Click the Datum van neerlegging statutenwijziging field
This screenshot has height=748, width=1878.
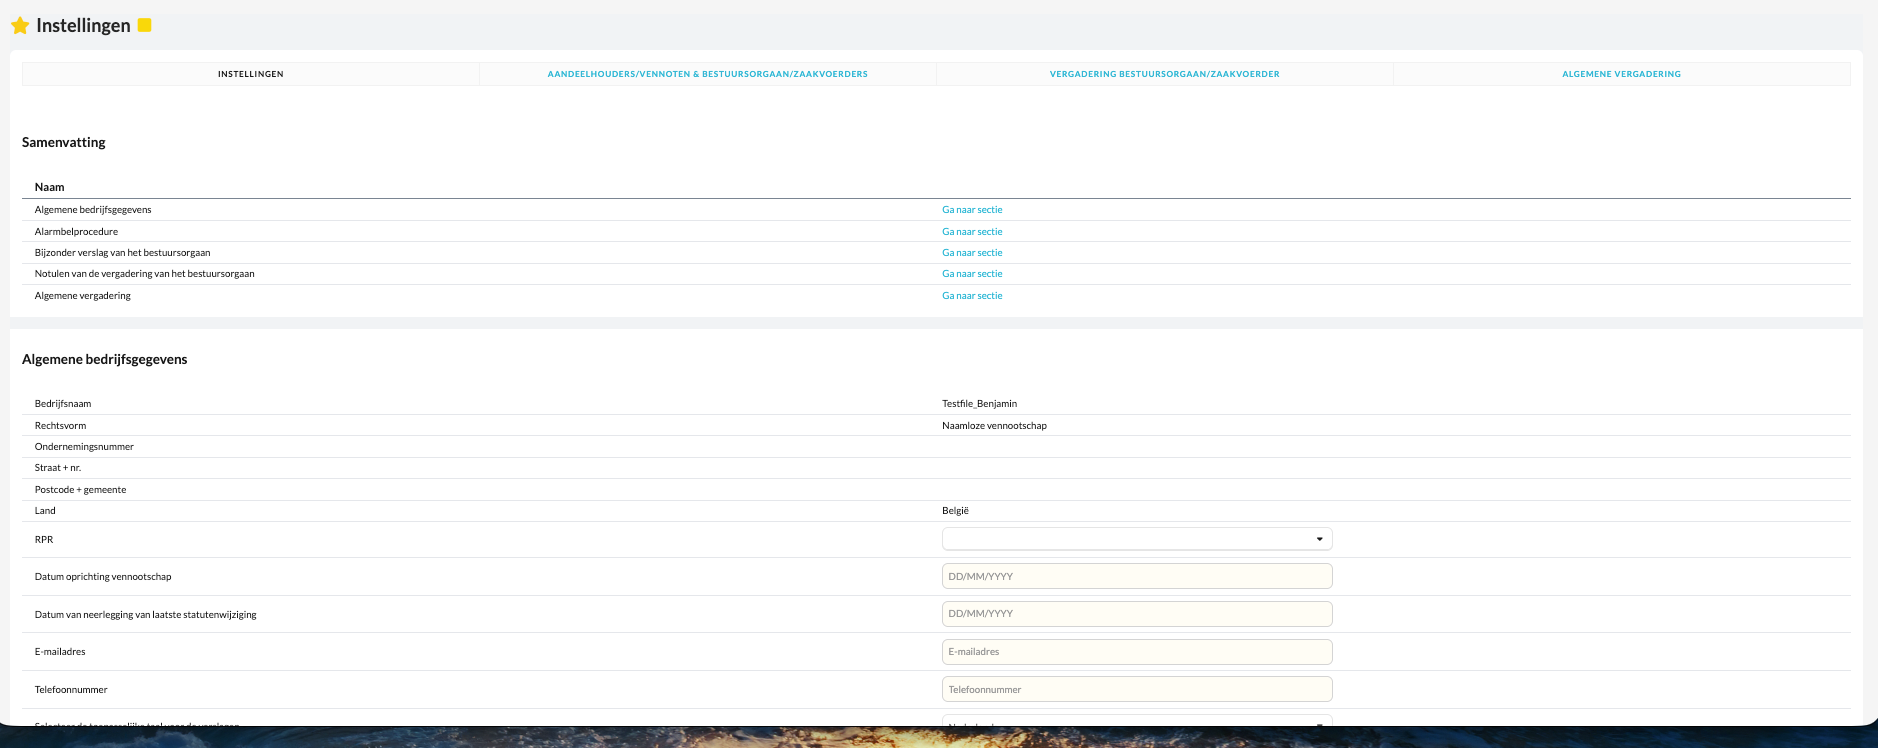click(1137, 614)
